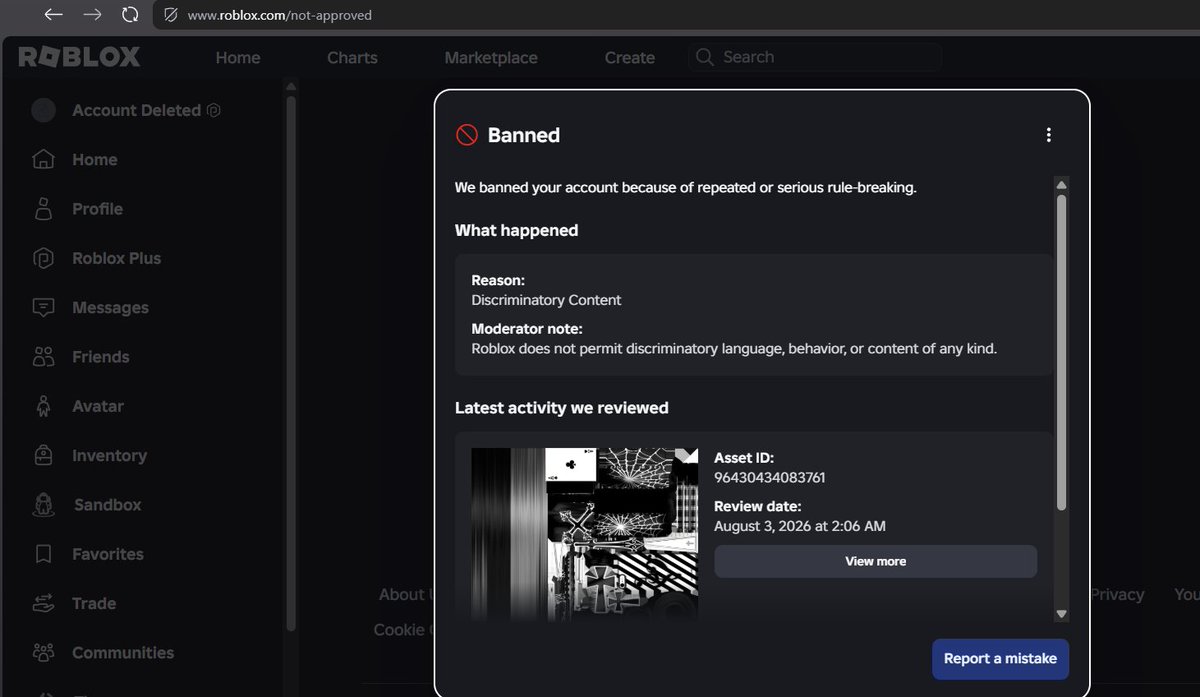Click the Asset ID number 96430434083761

pyautogui.click(x=770, y=477)
